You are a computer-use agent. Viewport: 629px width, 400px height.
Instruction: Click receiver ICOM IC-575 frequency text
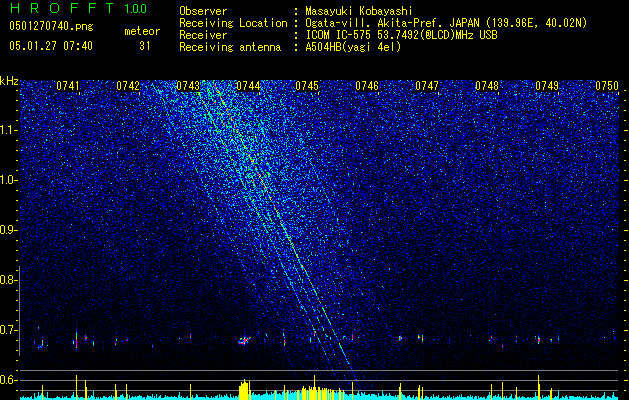point(401,35)
